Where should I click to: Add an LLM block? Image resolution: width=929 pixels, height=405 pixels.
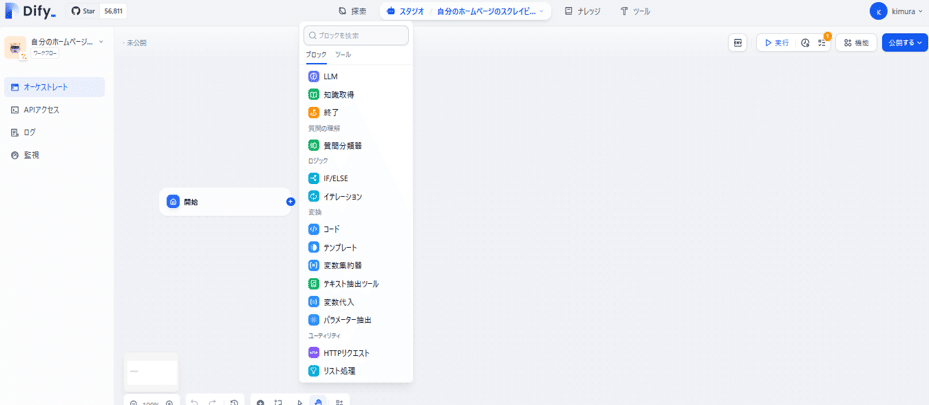pos(356,76)
